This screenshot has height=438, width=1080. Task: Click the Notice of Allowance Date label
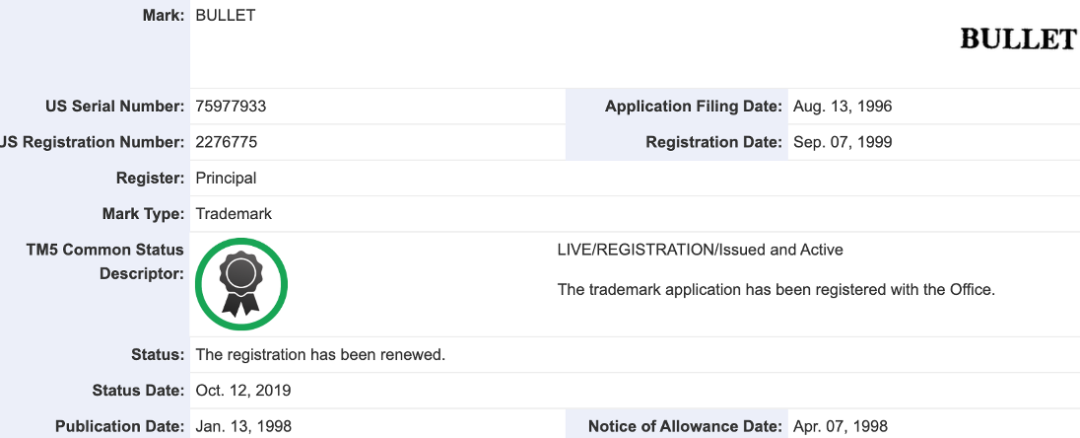(x=685, y=427)
